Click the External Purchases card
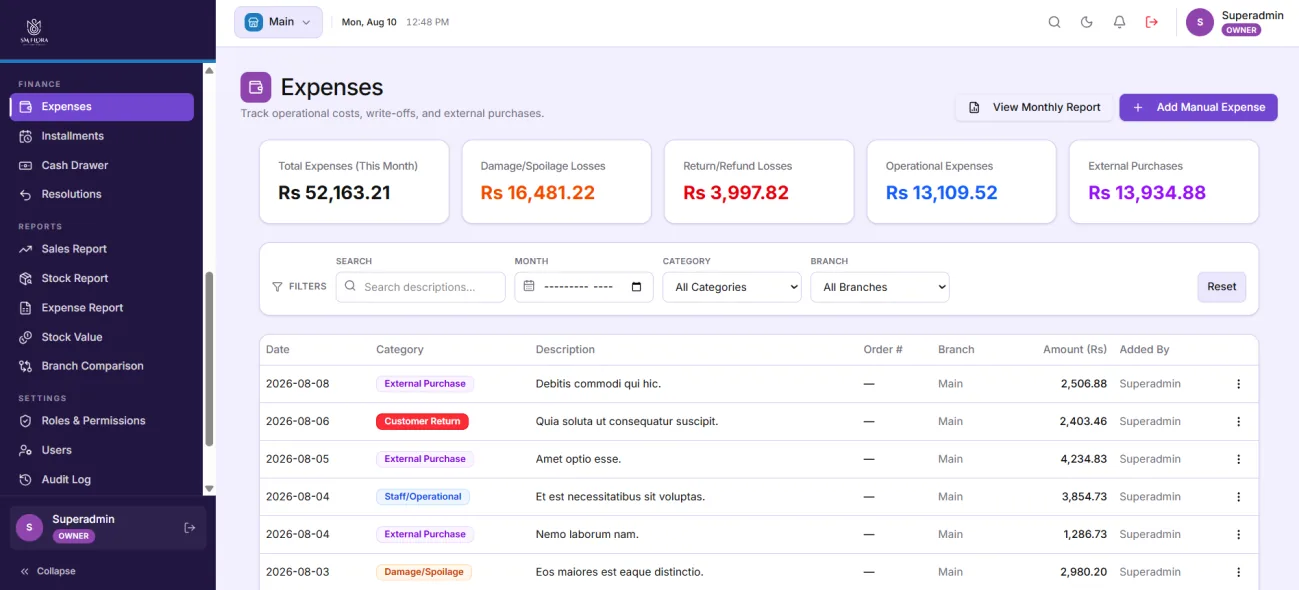Screen dimensions: 1299x590 click(x=1164, y=182)
